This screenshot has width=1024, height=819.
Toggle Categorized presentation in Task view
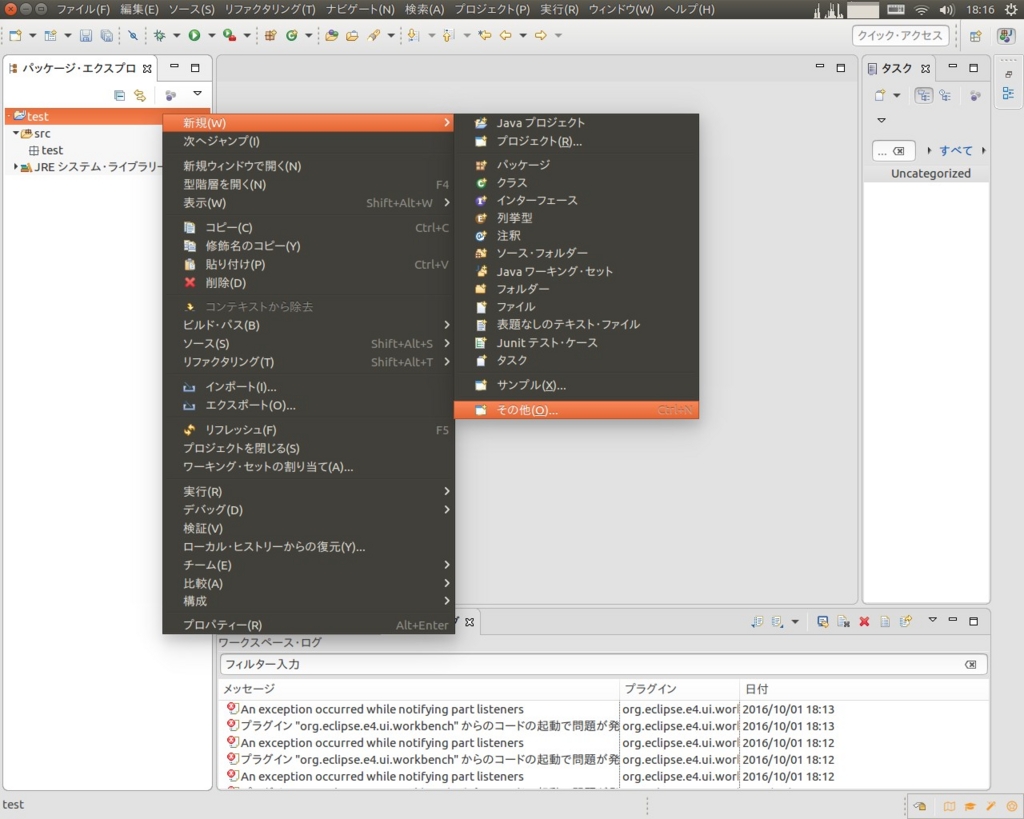pyautogui.click(x=923, y=95)
